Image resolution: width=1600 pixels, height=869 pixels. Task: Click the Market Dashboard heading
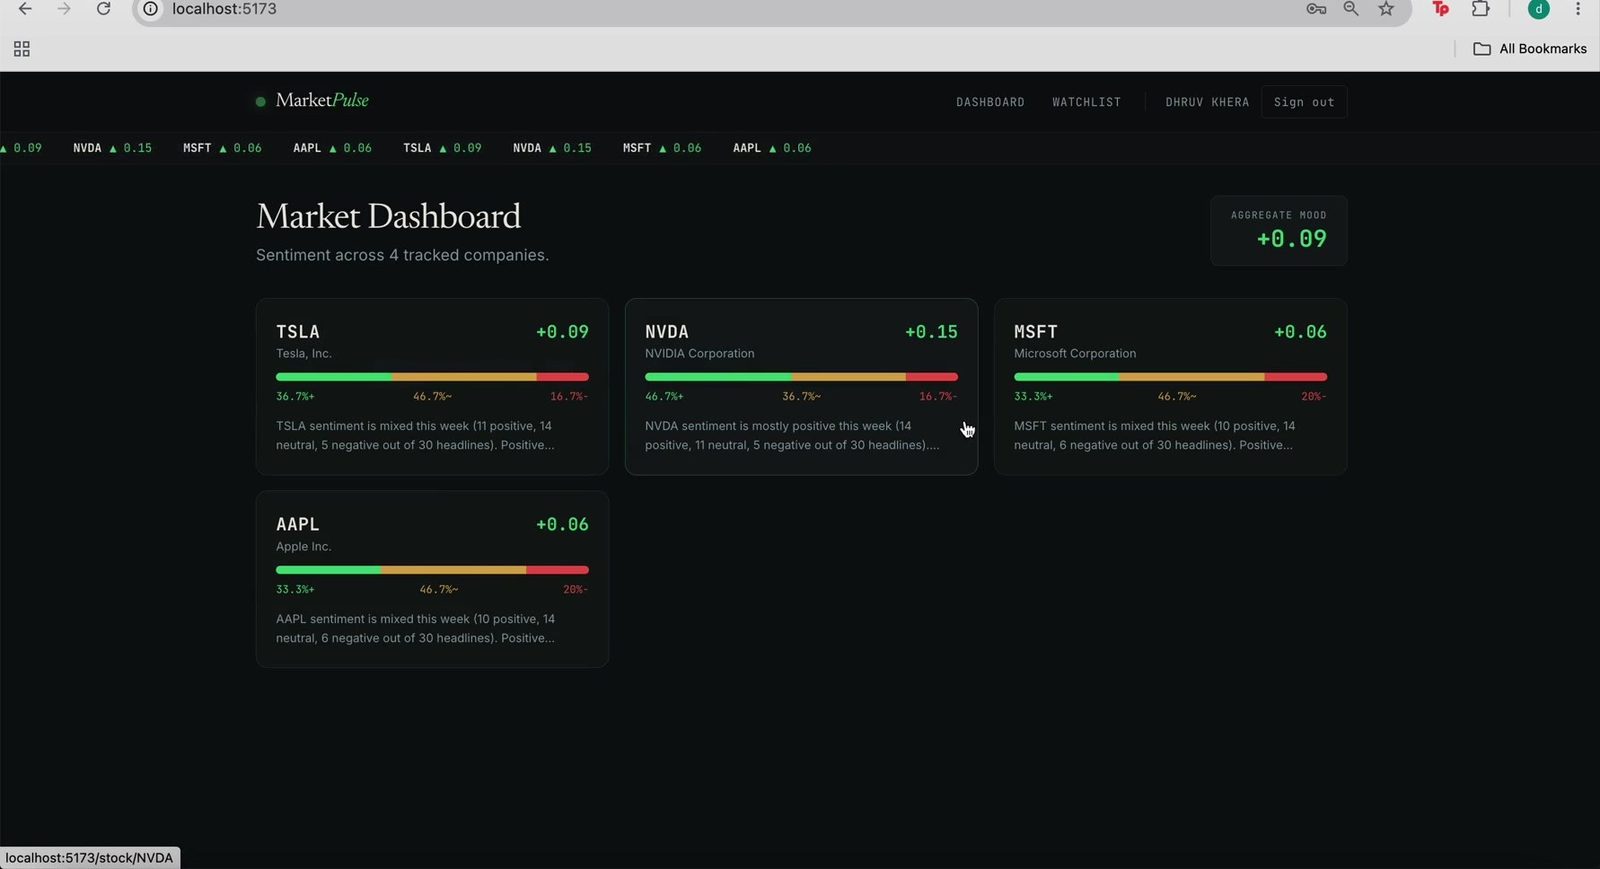[x=388, y=216]
